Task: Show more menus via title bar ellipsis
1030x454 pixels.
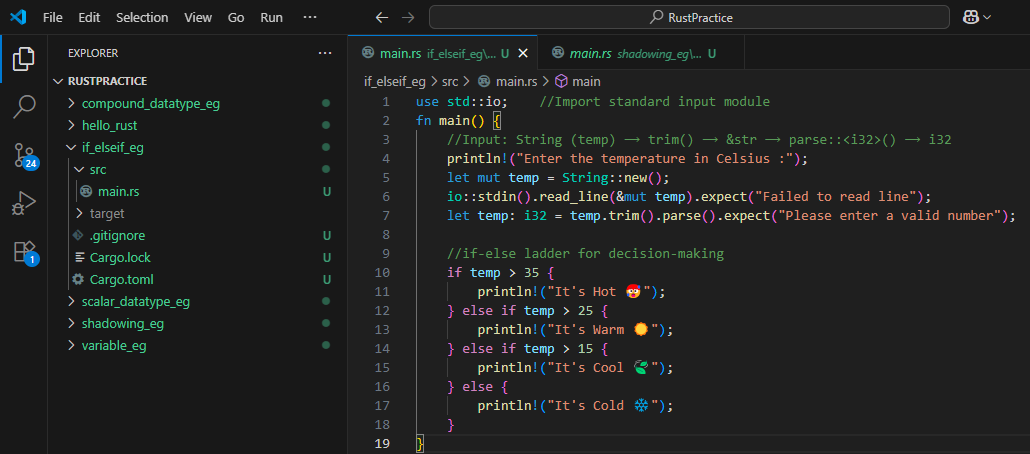Action: pos(310,18)
